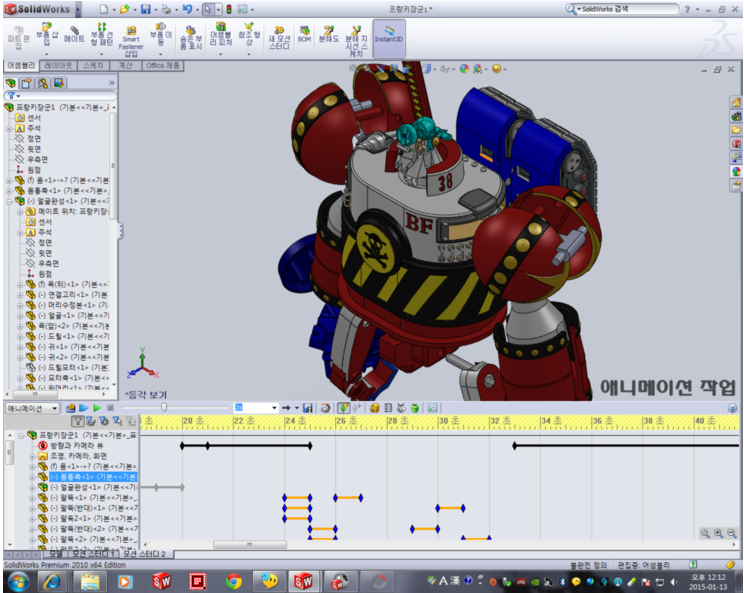Click the Motor icon in MotionManager toolbar
This screenshot has height=593, width=744.
374,408
